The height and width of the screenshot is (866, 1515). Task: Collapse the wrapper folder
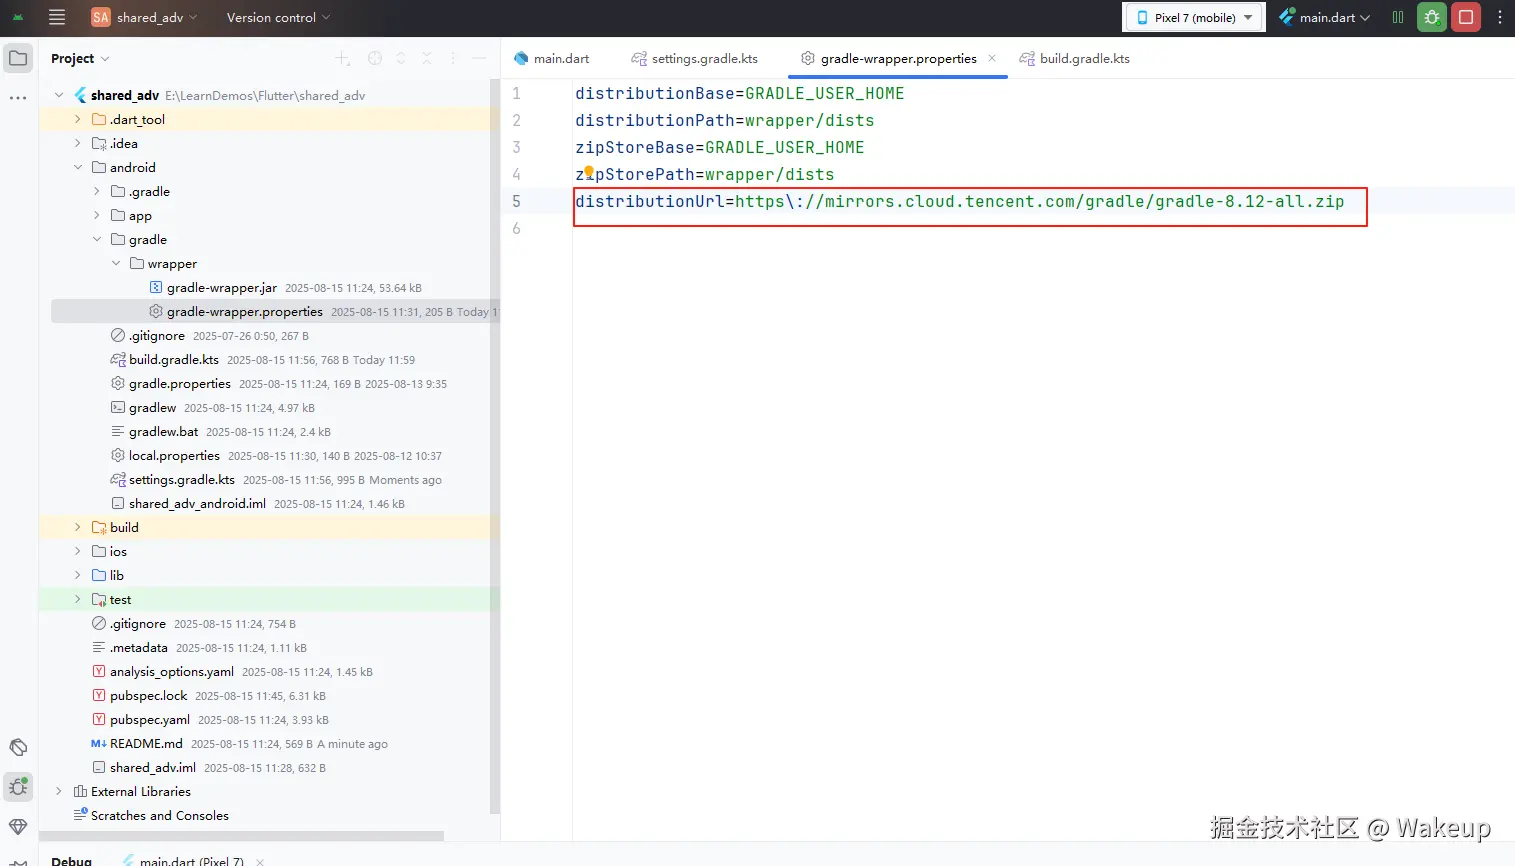tap(116, 263)
